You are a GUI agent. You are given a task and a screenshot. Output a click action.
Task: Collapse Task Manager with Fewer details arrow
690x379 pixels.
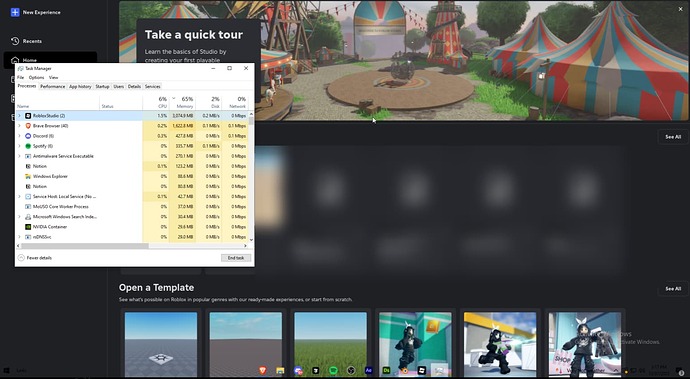tap(21, 258)
